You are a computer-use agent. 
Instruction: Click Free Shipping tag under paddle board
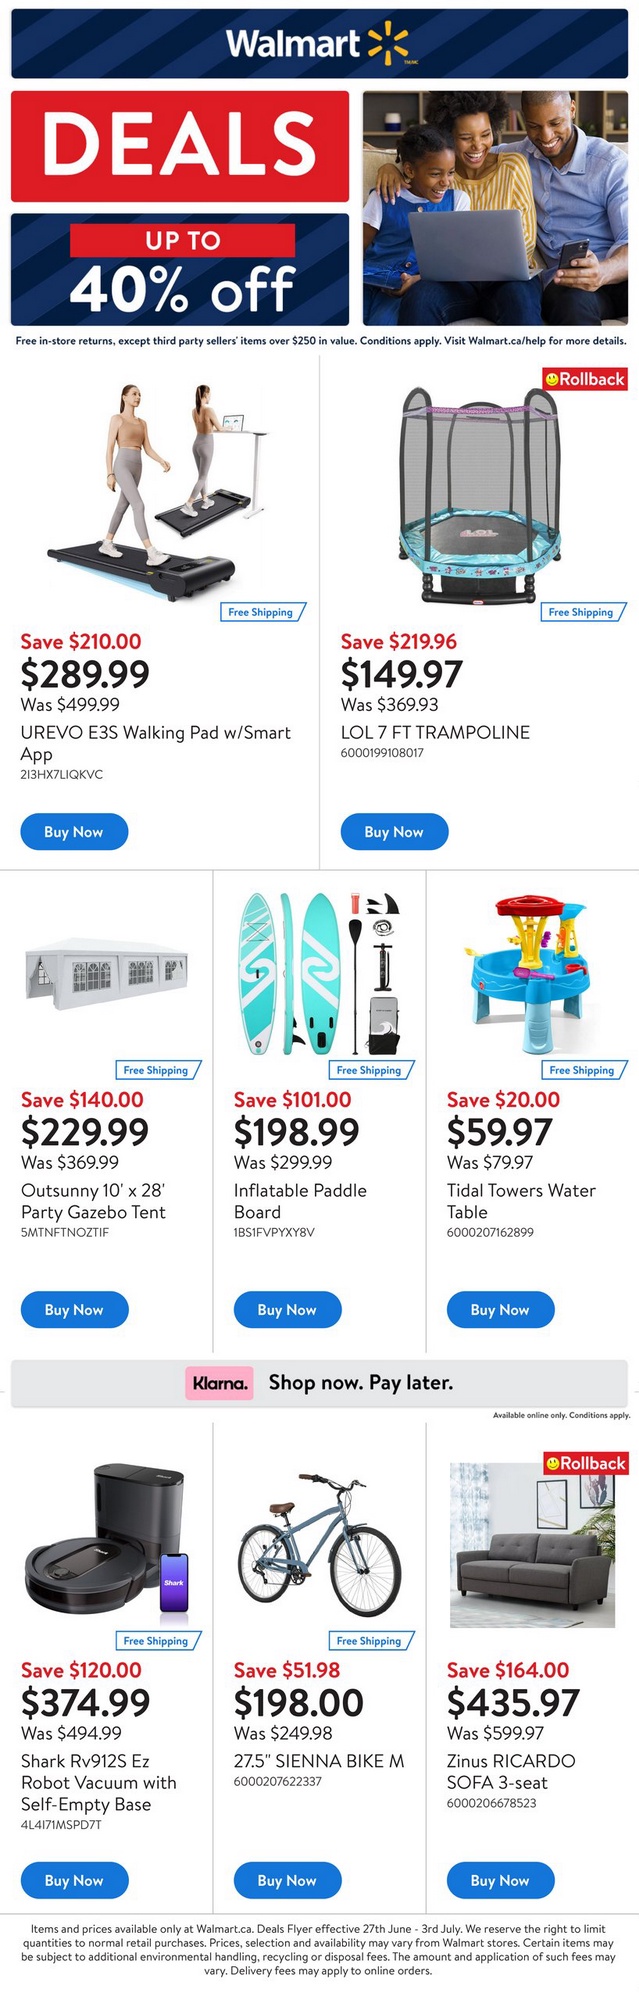pyautogui.click(x=369, y=1070)
